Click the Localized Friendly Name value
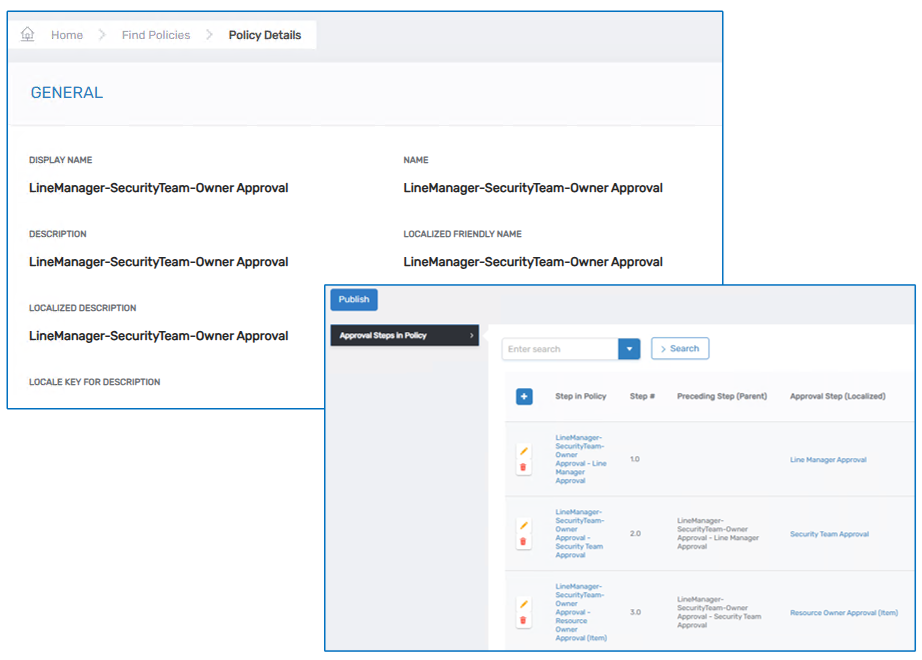The image size is (922, 660). click(533, 262)
